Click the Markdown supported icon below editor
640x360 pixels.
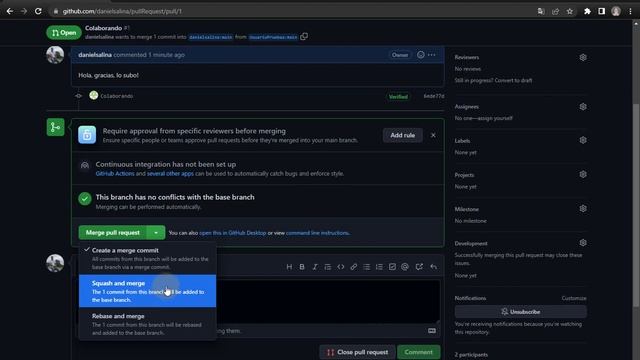click(x=432, y=331)
